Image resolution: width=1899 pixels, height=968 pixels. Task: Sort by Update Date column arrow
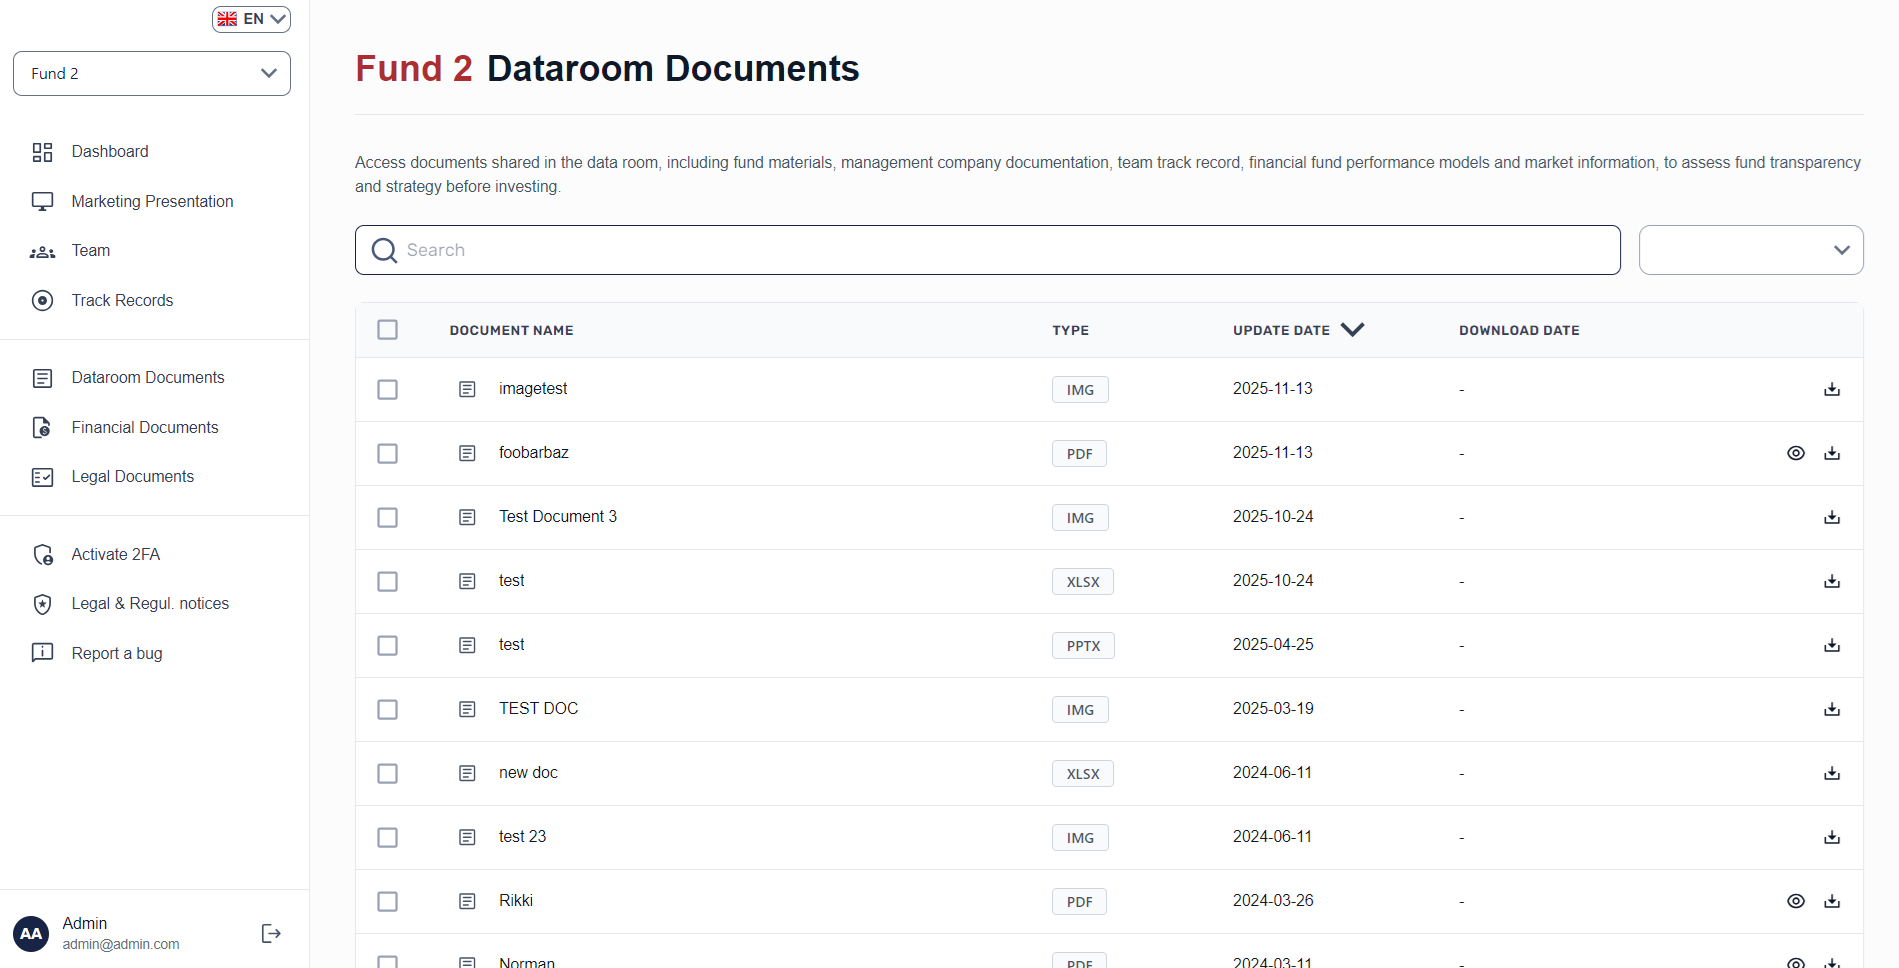coord(1352,330)
